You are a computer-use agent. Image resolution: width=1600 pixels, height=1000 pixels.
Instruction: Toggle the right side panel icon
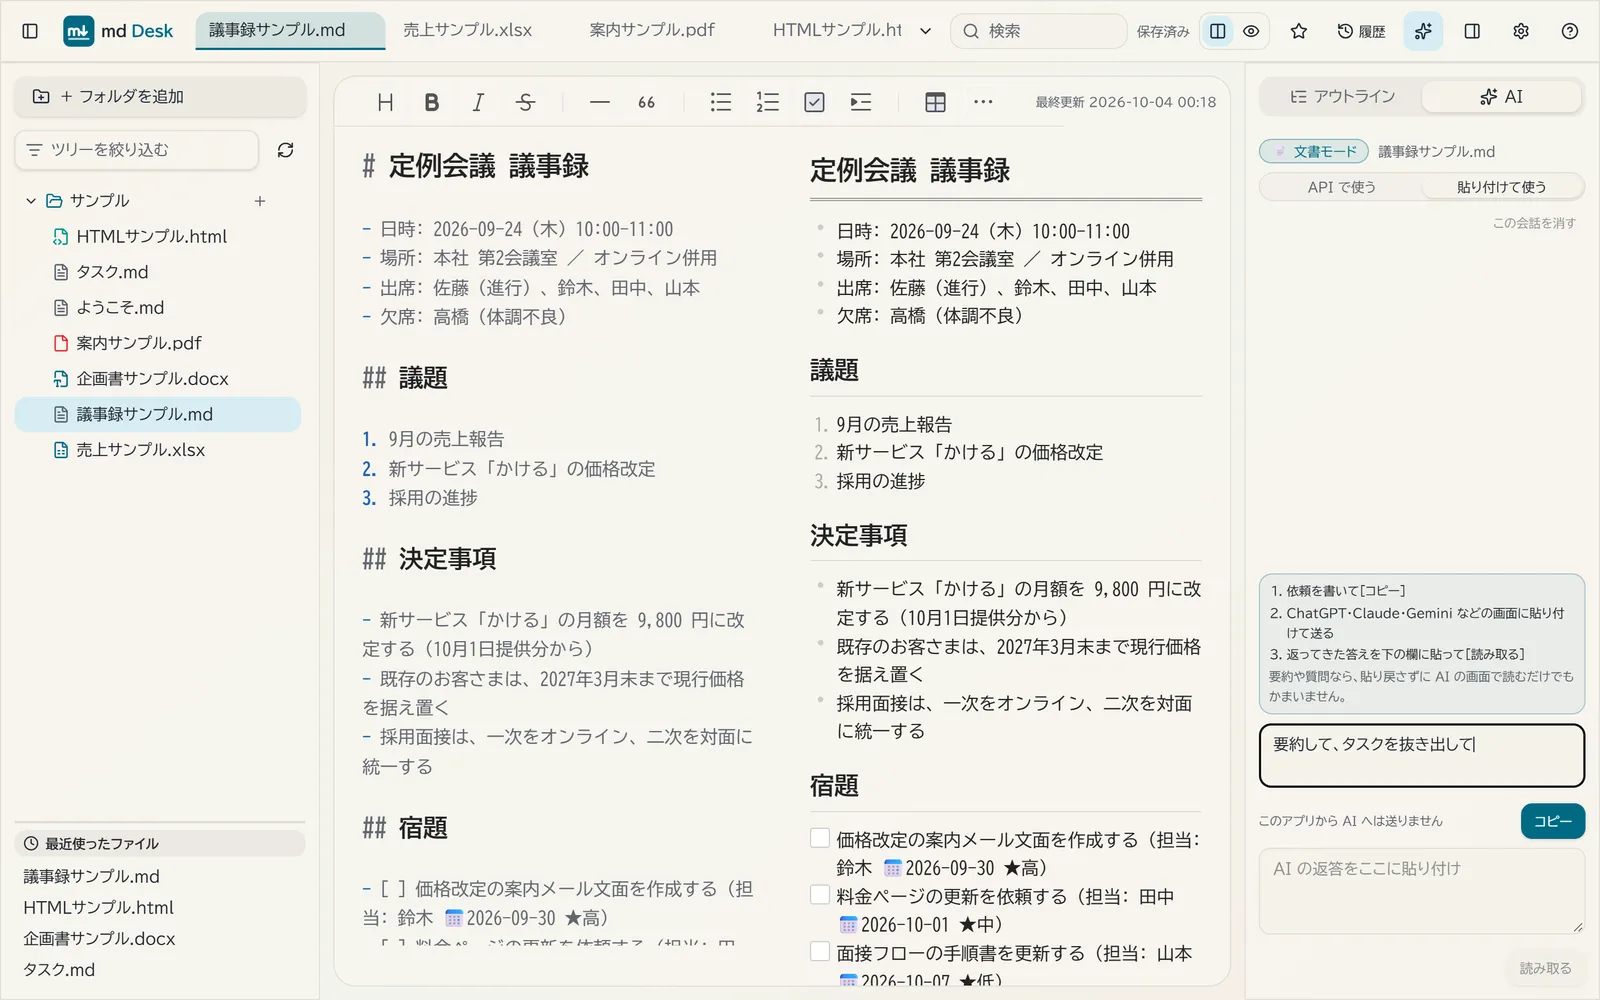(1472, 31)
